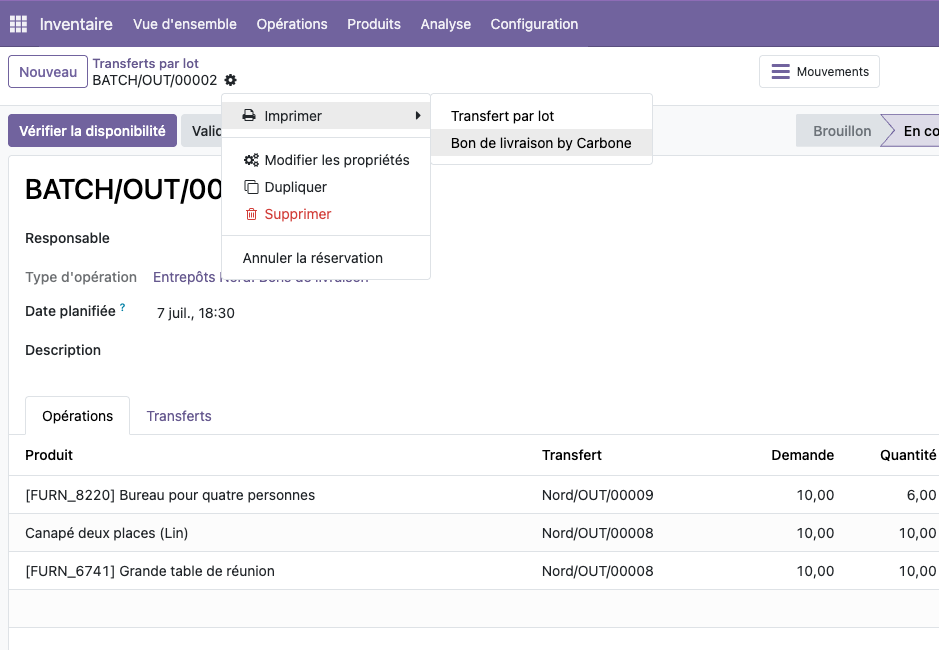Sort by the Transfert column header
This screenshot has width=939, height=650.
tap(572, 455)
